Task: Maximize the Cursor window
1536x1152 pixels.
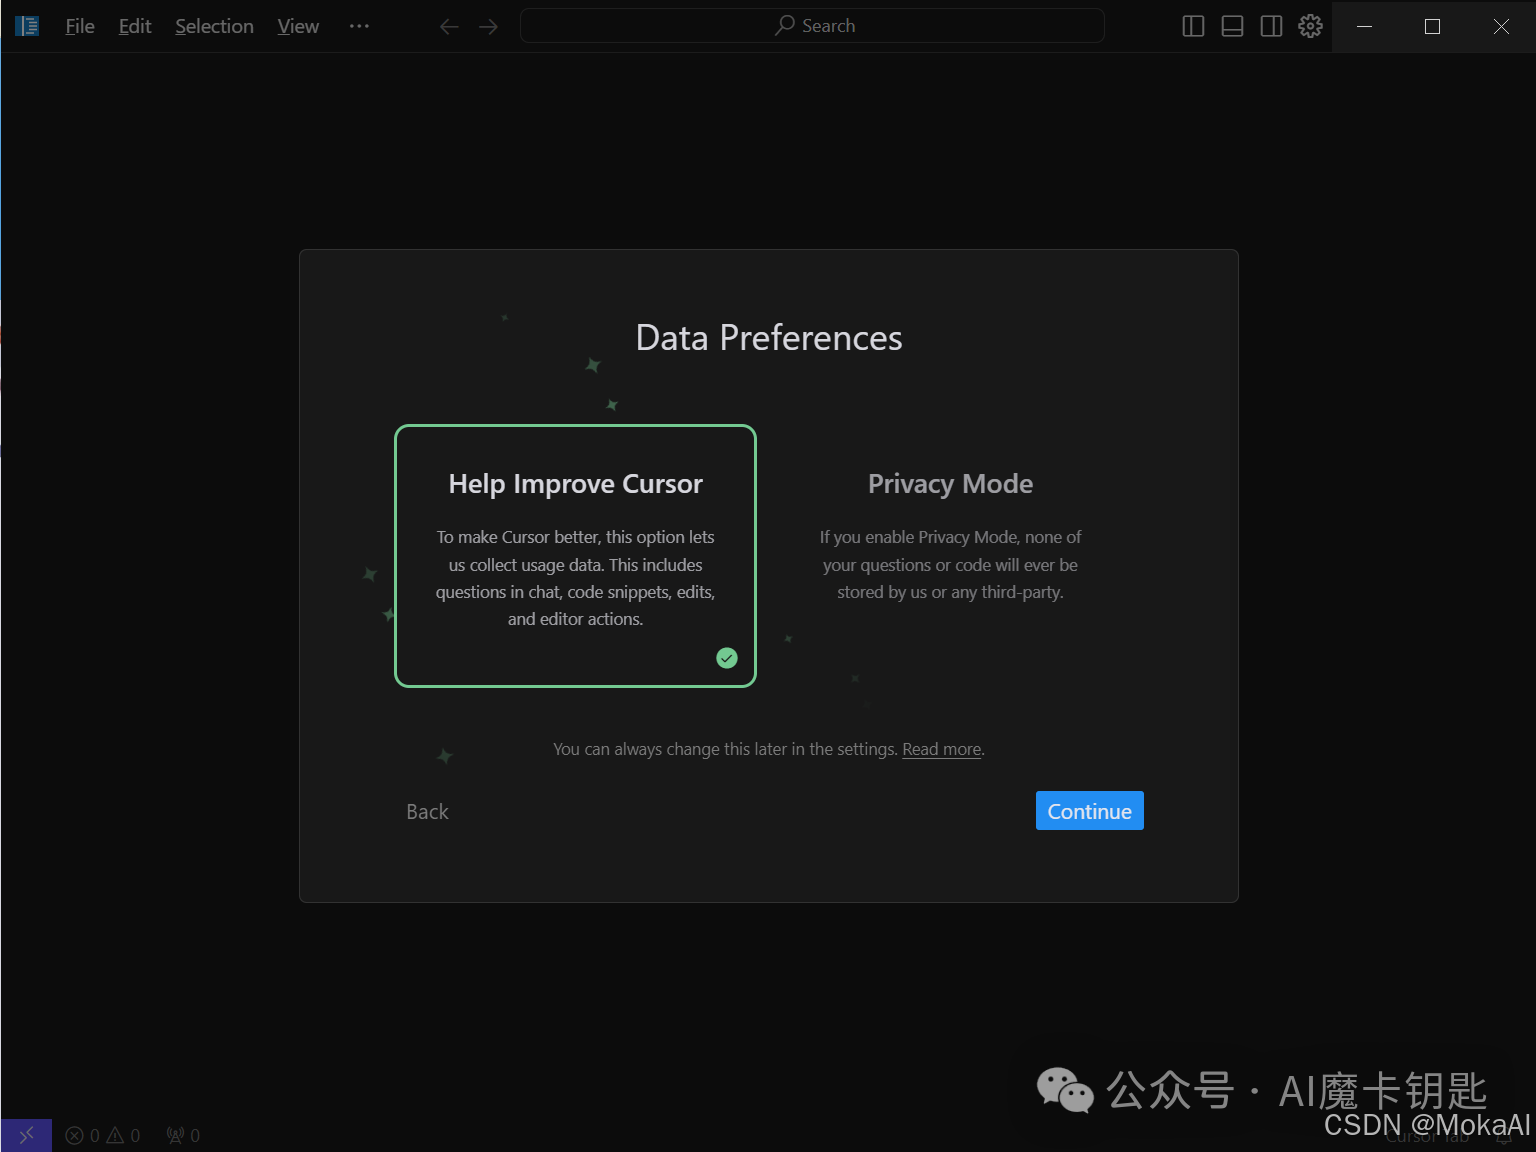Action: pyautogui.click(x=1432, y=26)
